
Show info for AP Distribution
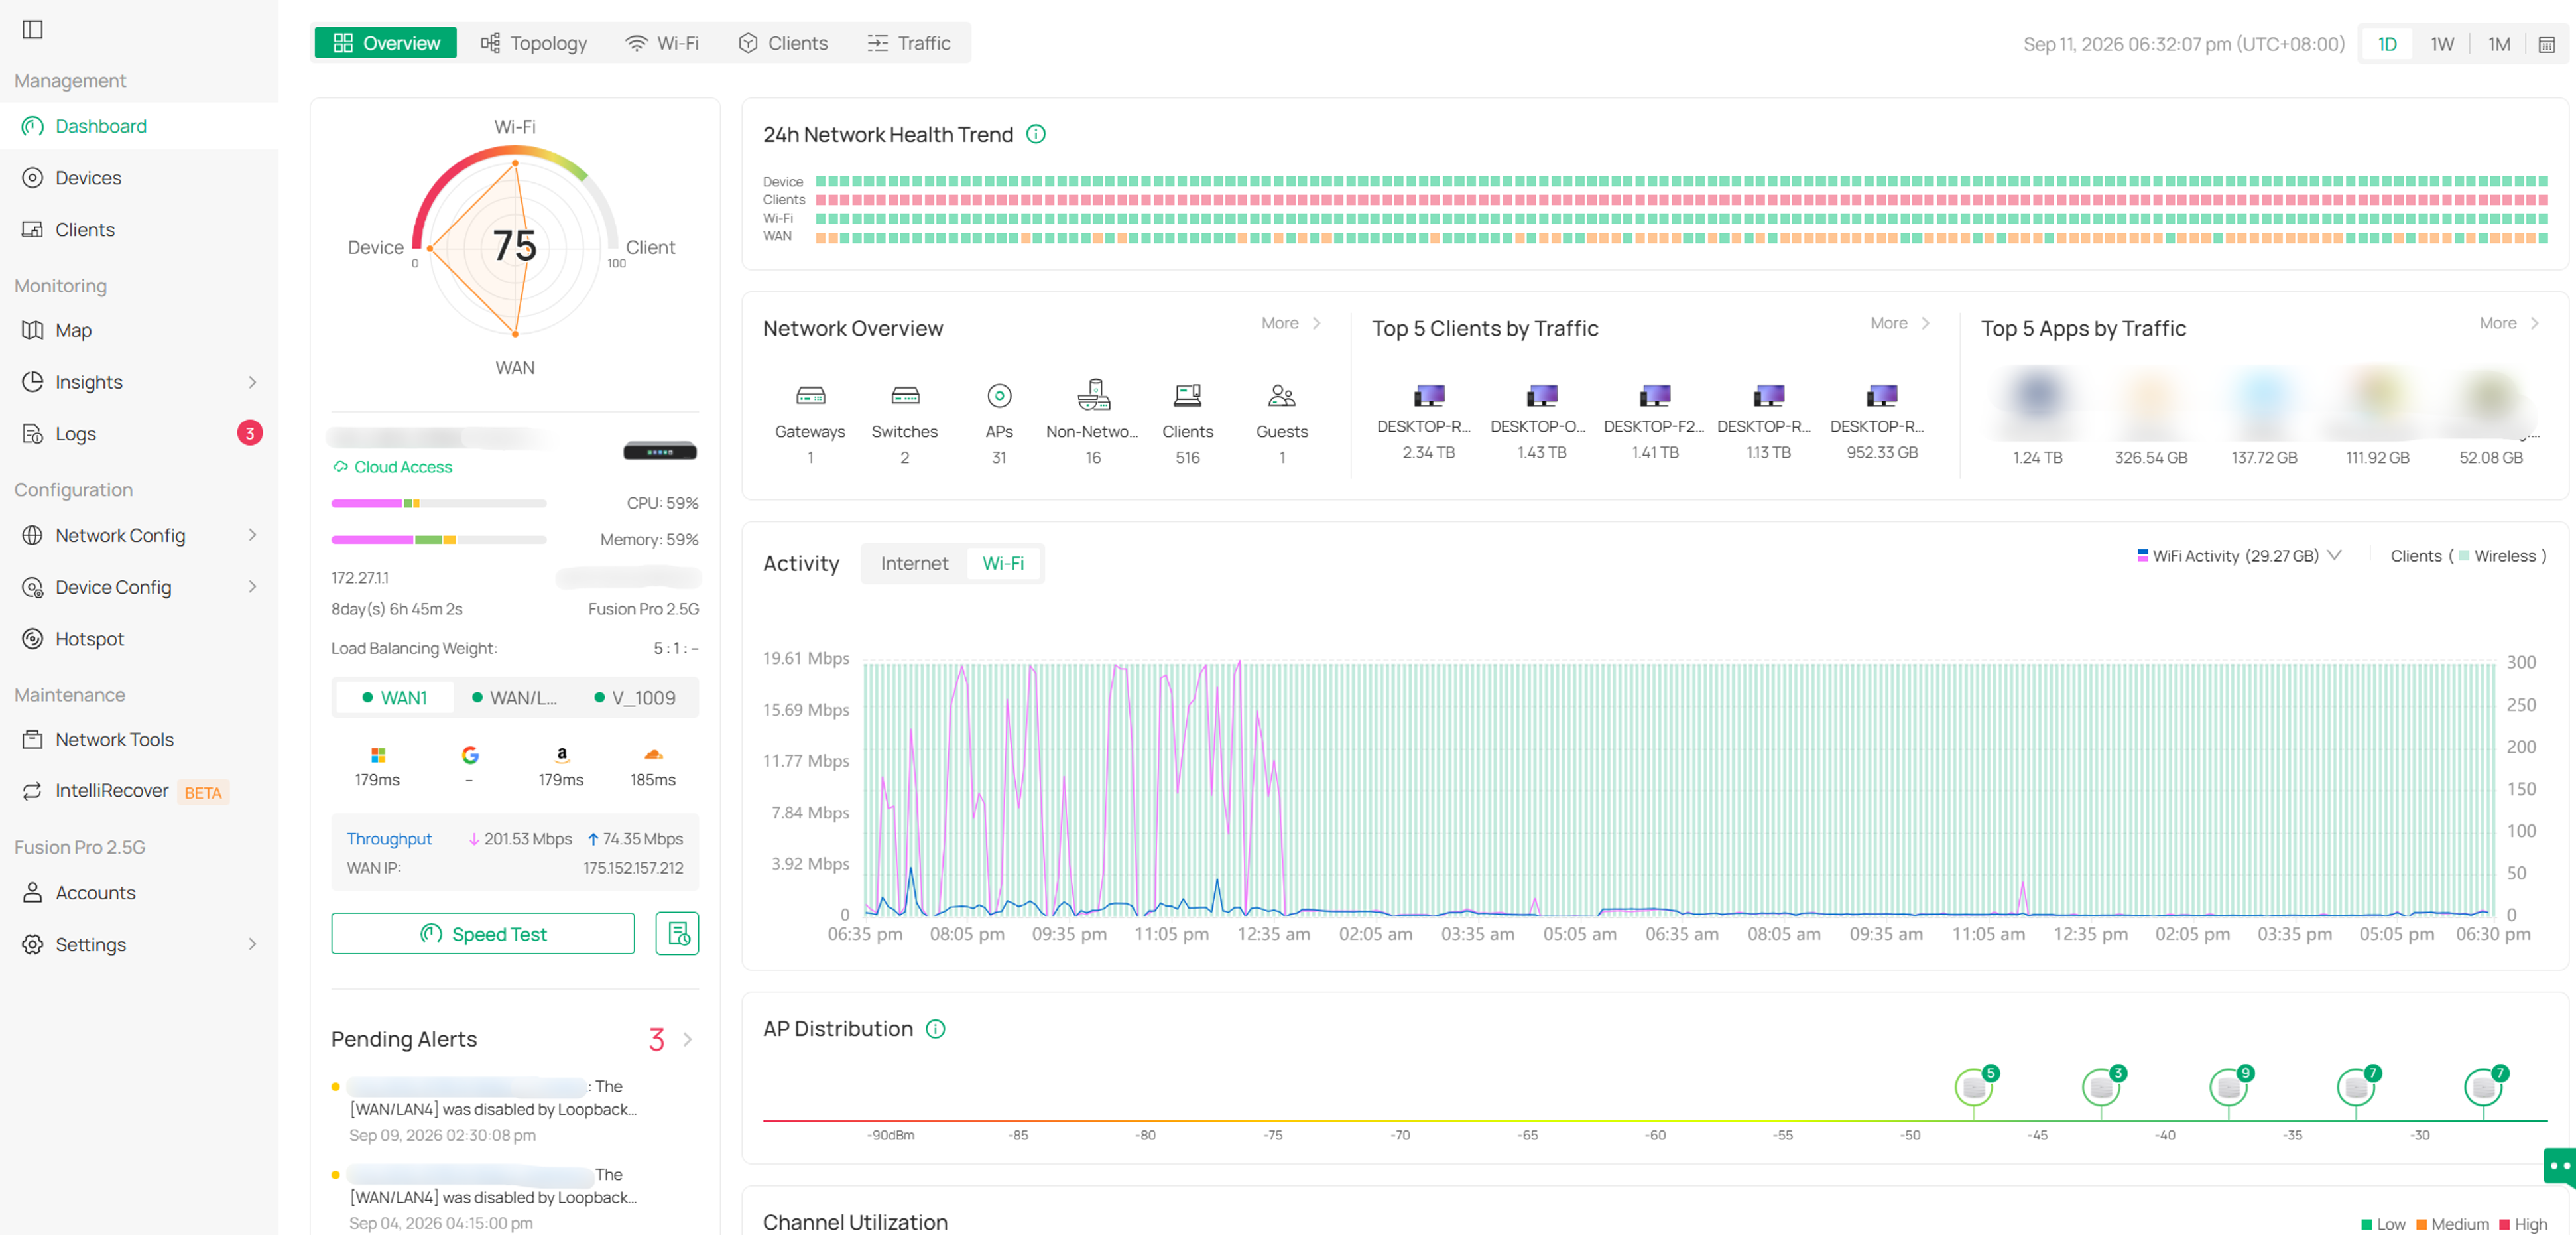coord(935,1029)
